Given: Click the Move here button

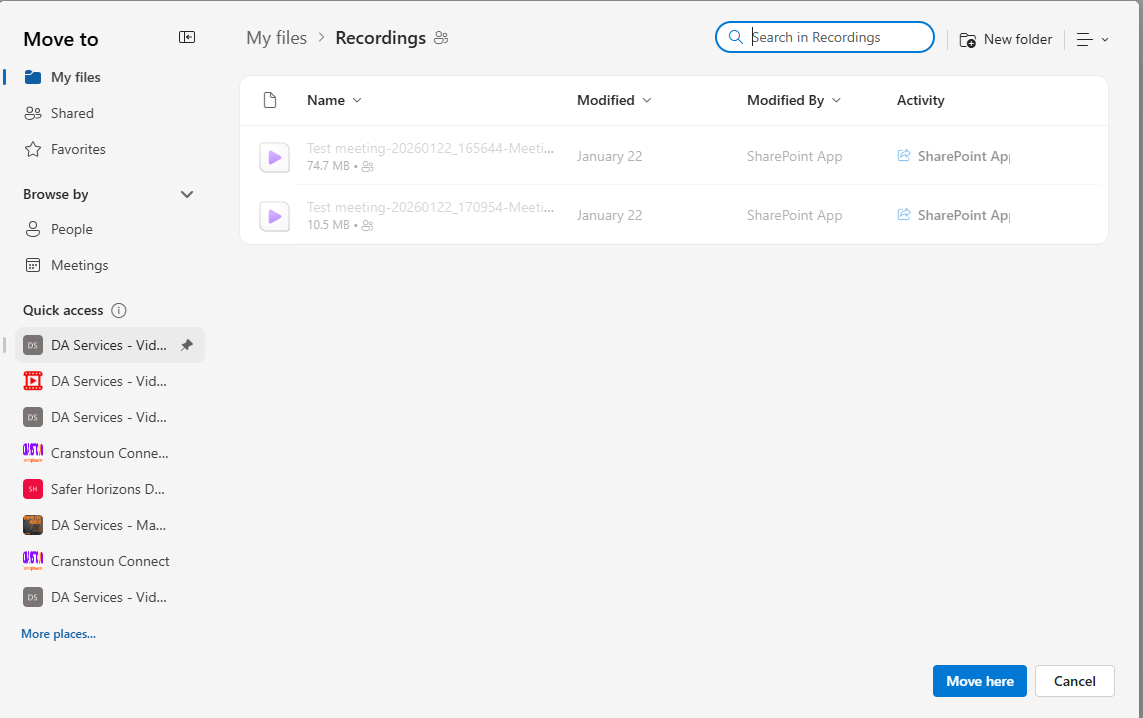Looking at the screenshot, I should point(979,681).
